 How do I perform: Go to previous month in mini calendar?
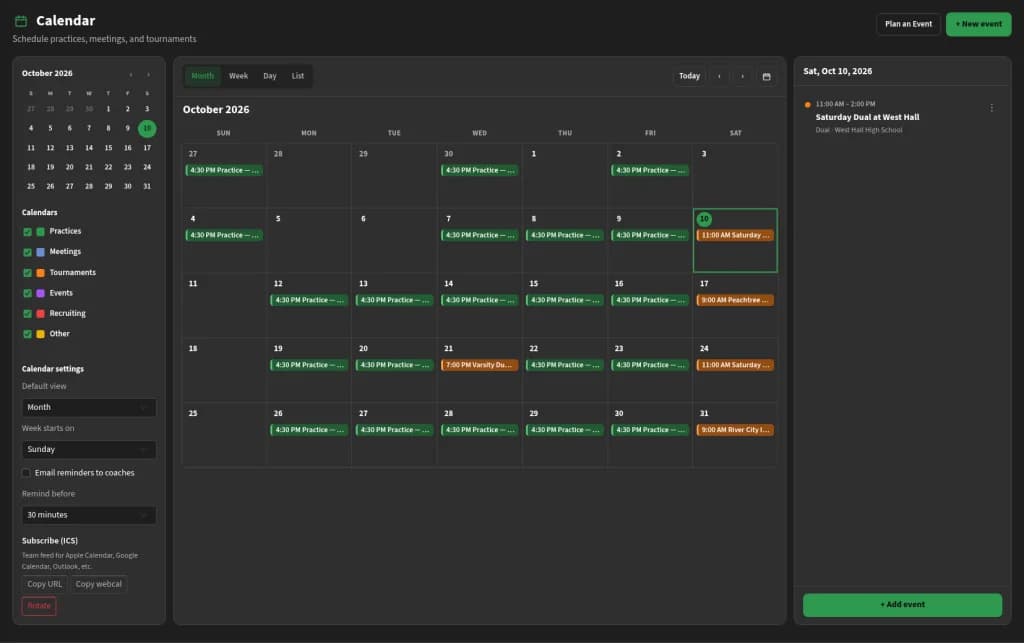(x=131, y=74)
